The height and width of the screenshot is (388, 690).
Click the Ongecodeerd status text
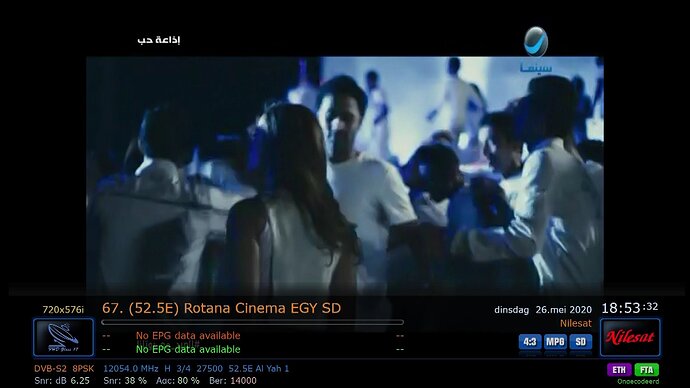tap(638, 381)
